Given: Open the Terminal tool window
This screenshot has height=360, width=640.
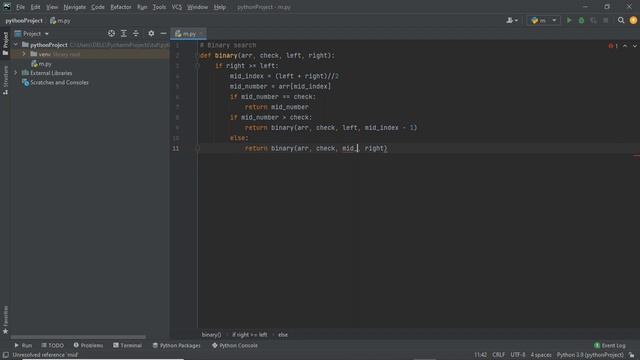Looking at the screenshot, I should click(127, 345).
